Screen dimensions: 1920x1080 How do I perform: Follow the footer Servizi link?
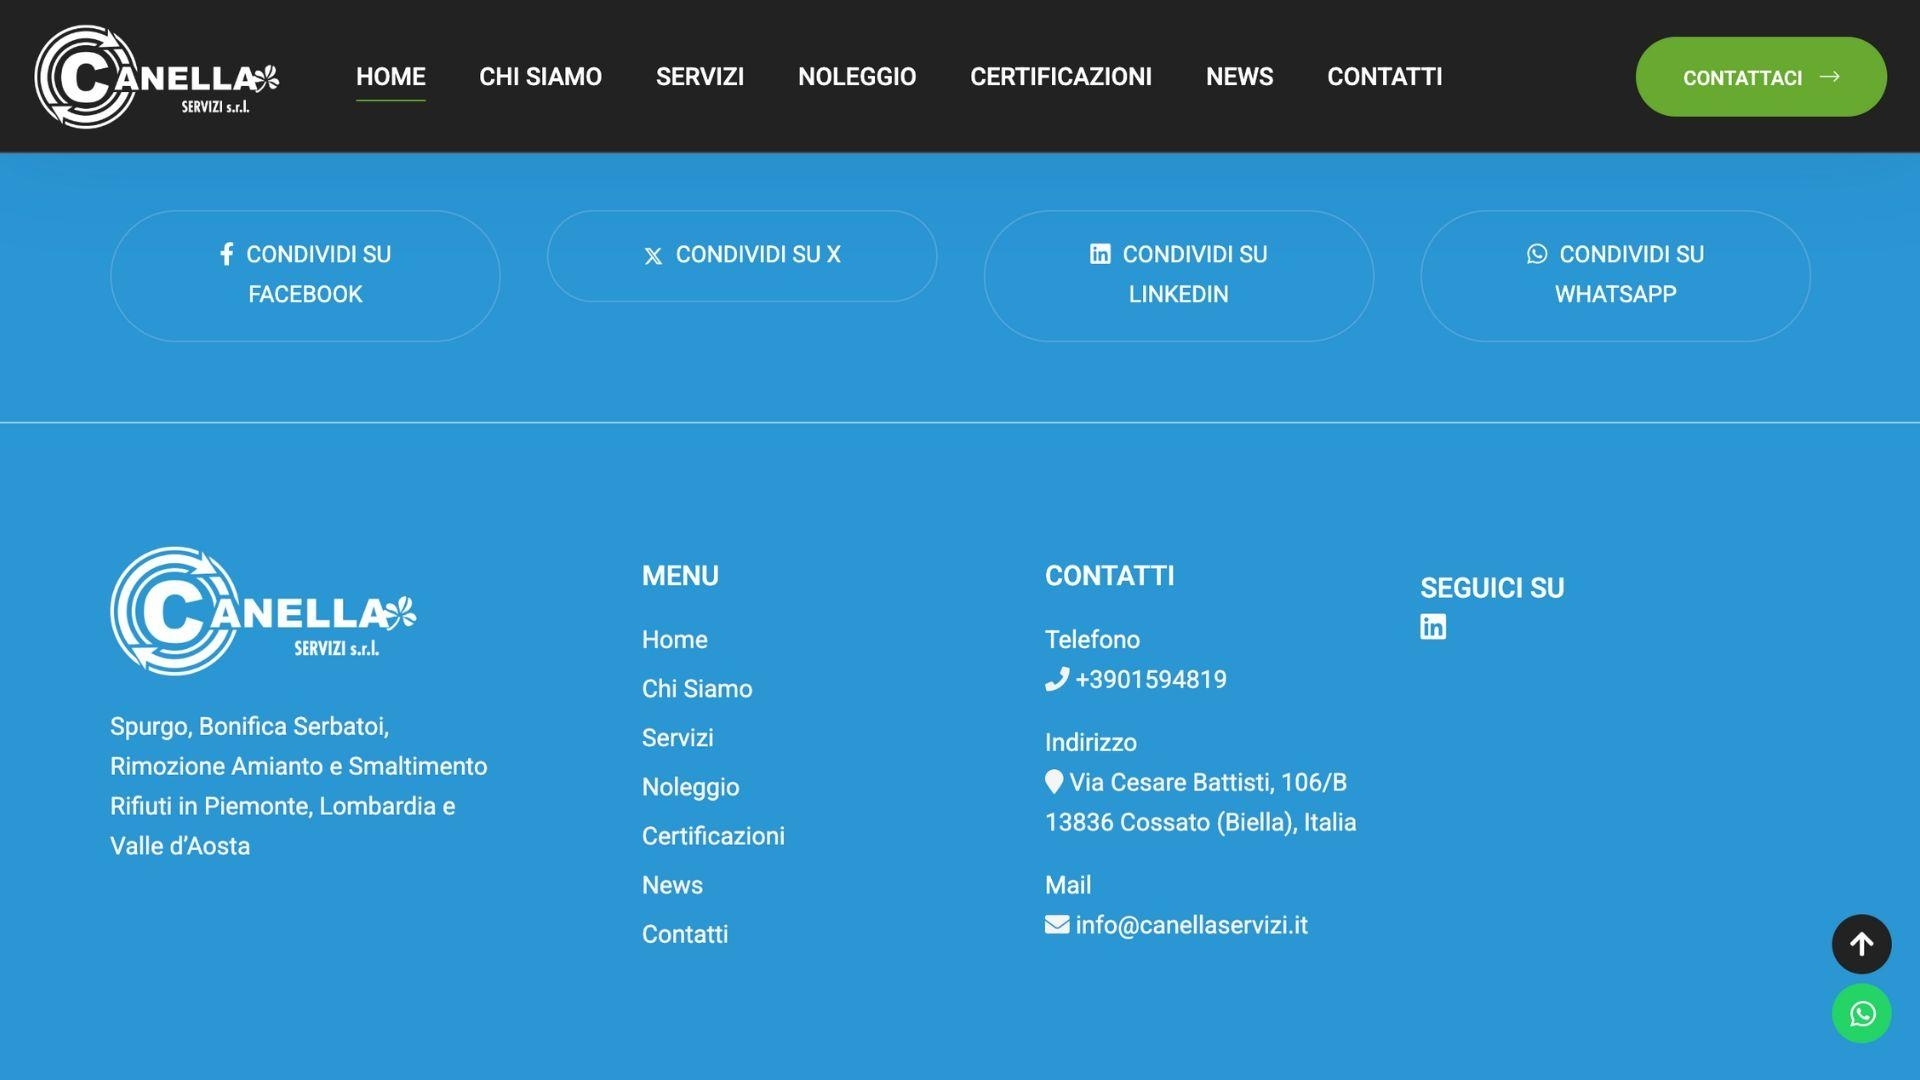click(x=678, y=738)
